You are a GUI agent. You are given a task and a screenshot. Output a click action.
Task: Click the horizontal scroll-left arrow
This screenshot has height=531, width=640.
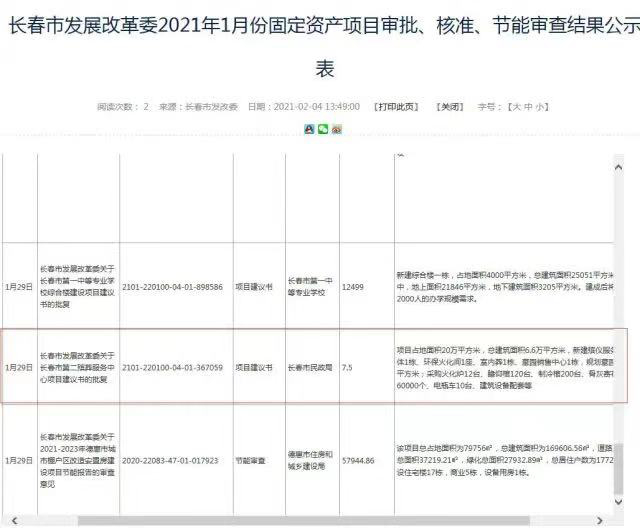(15, 520)
